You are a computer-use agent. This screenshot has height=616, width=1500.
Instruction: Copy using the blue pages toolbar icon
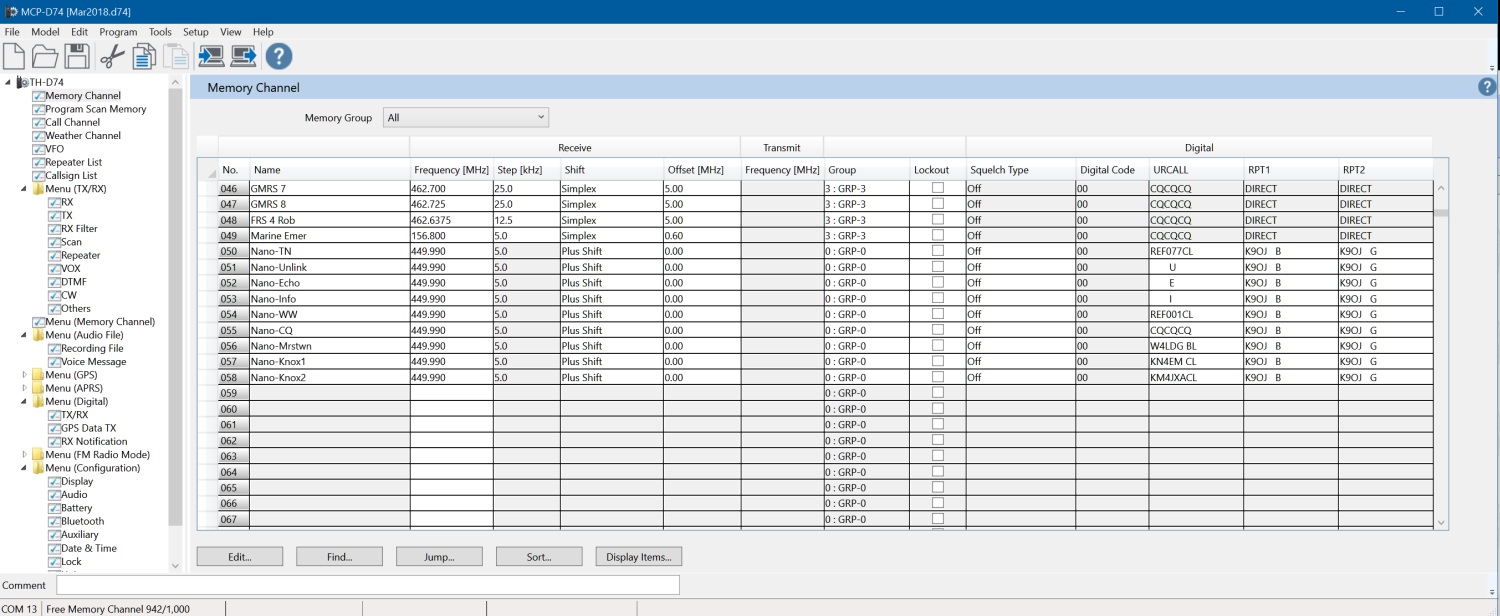(x=144, y=56)
